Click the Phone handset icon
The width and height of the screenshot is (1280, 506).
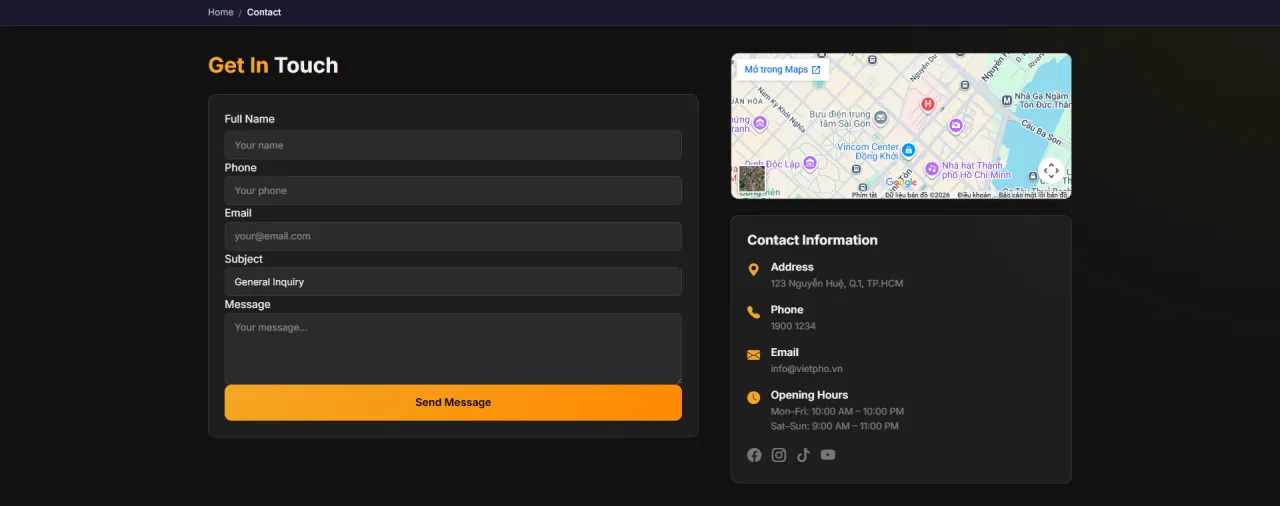[753, 313]
